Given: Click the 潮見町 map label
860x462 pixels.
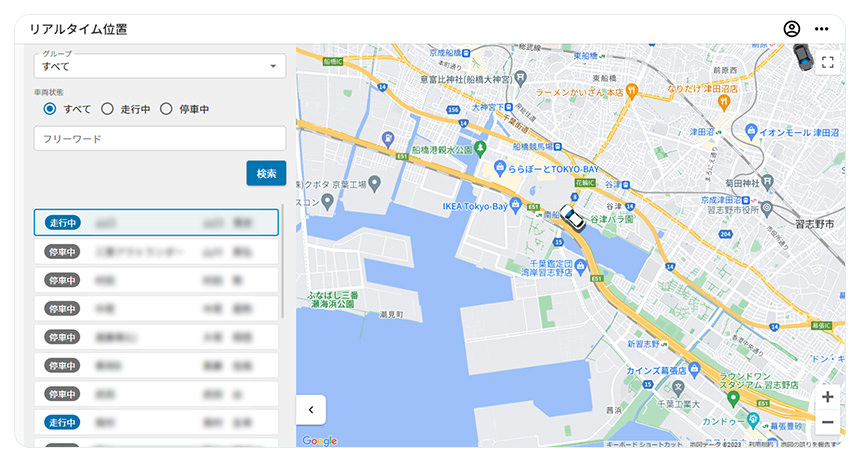Looking at the screenshot, I should 391,314.
